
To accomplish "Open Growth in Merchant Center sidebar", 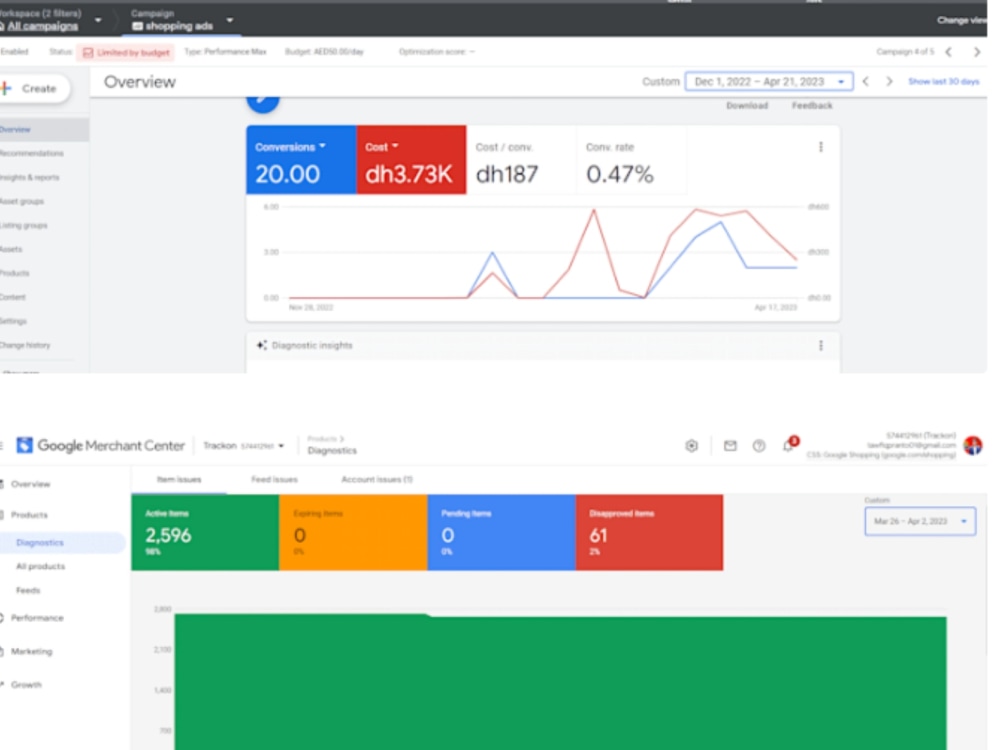I will (x=26, y=684).
